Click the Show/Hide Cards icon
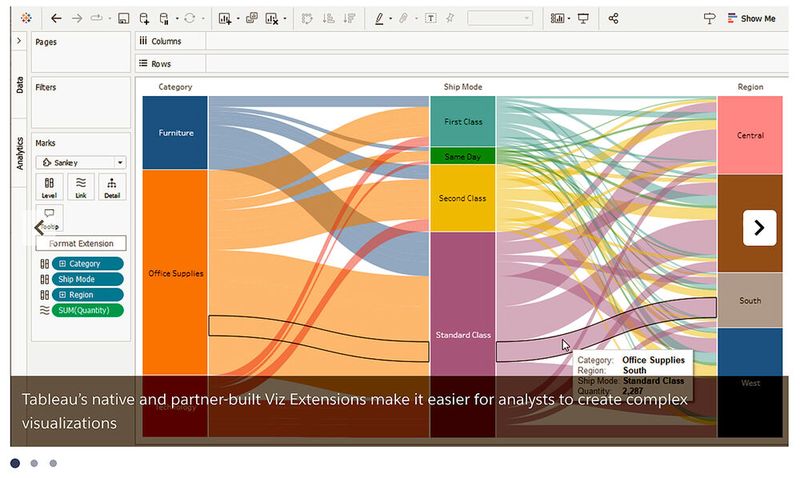The height and width of the screenshot is (478, 800). click(557, 19)
